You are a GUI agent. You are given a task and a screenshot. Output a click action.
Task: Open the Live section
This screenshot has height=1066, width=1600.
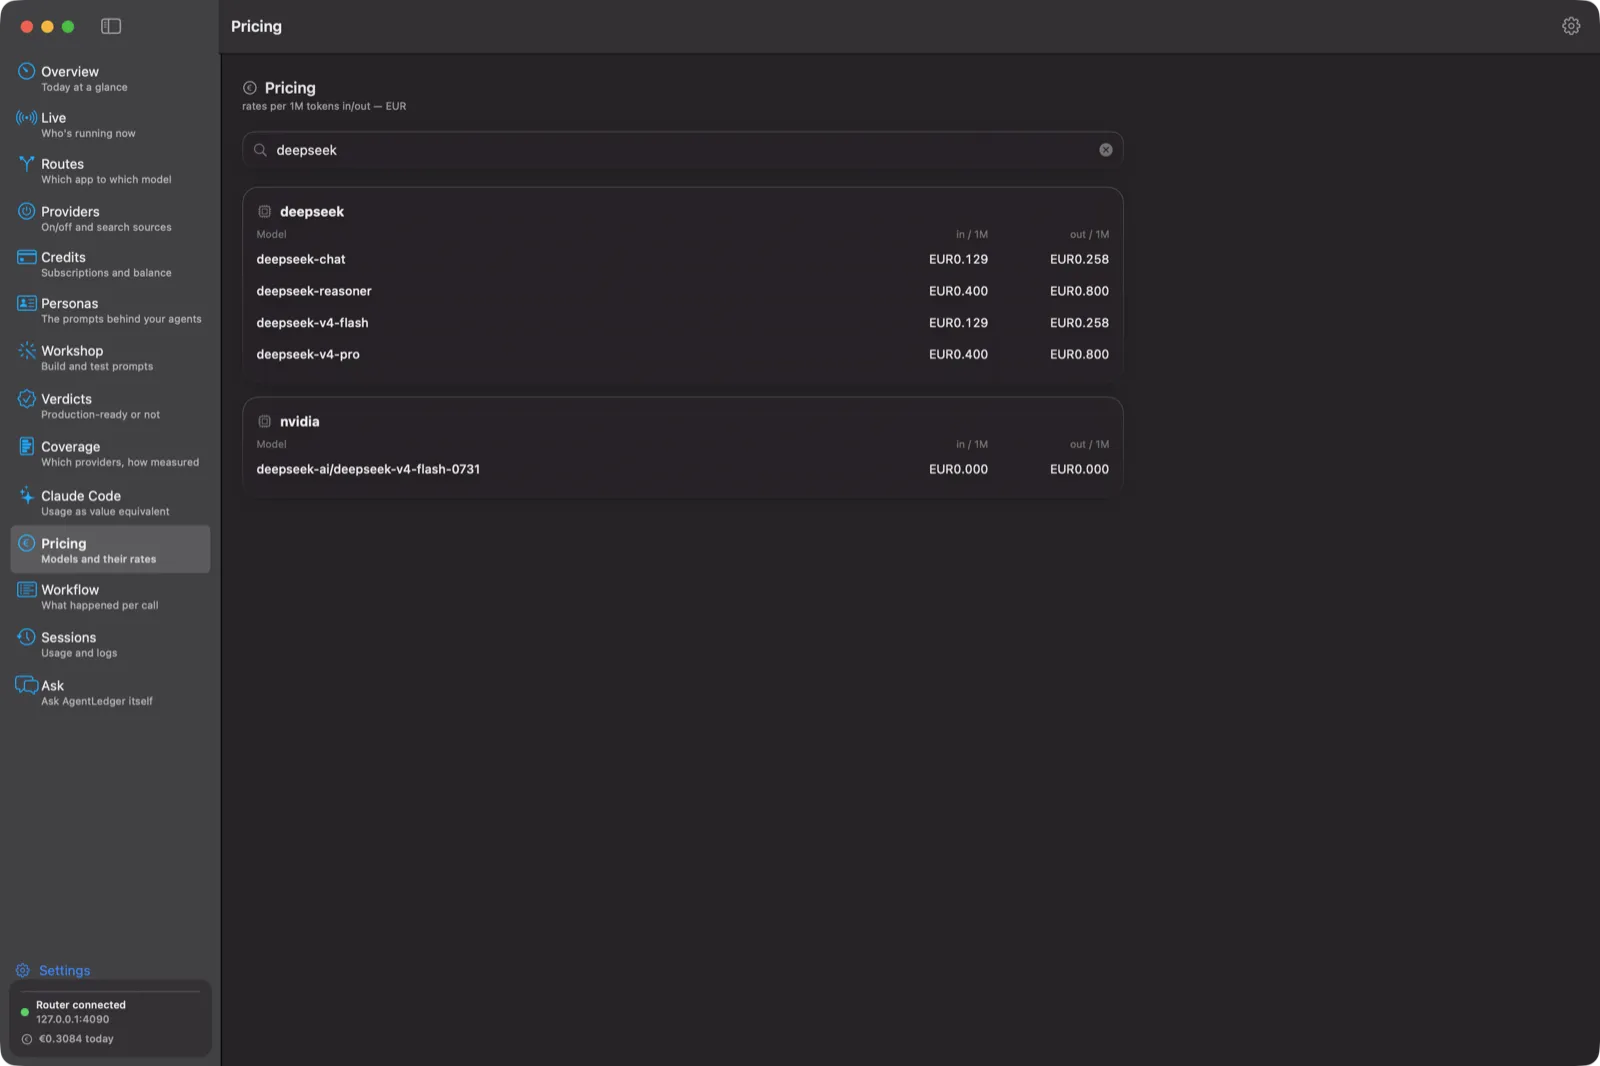coord(110,124)
